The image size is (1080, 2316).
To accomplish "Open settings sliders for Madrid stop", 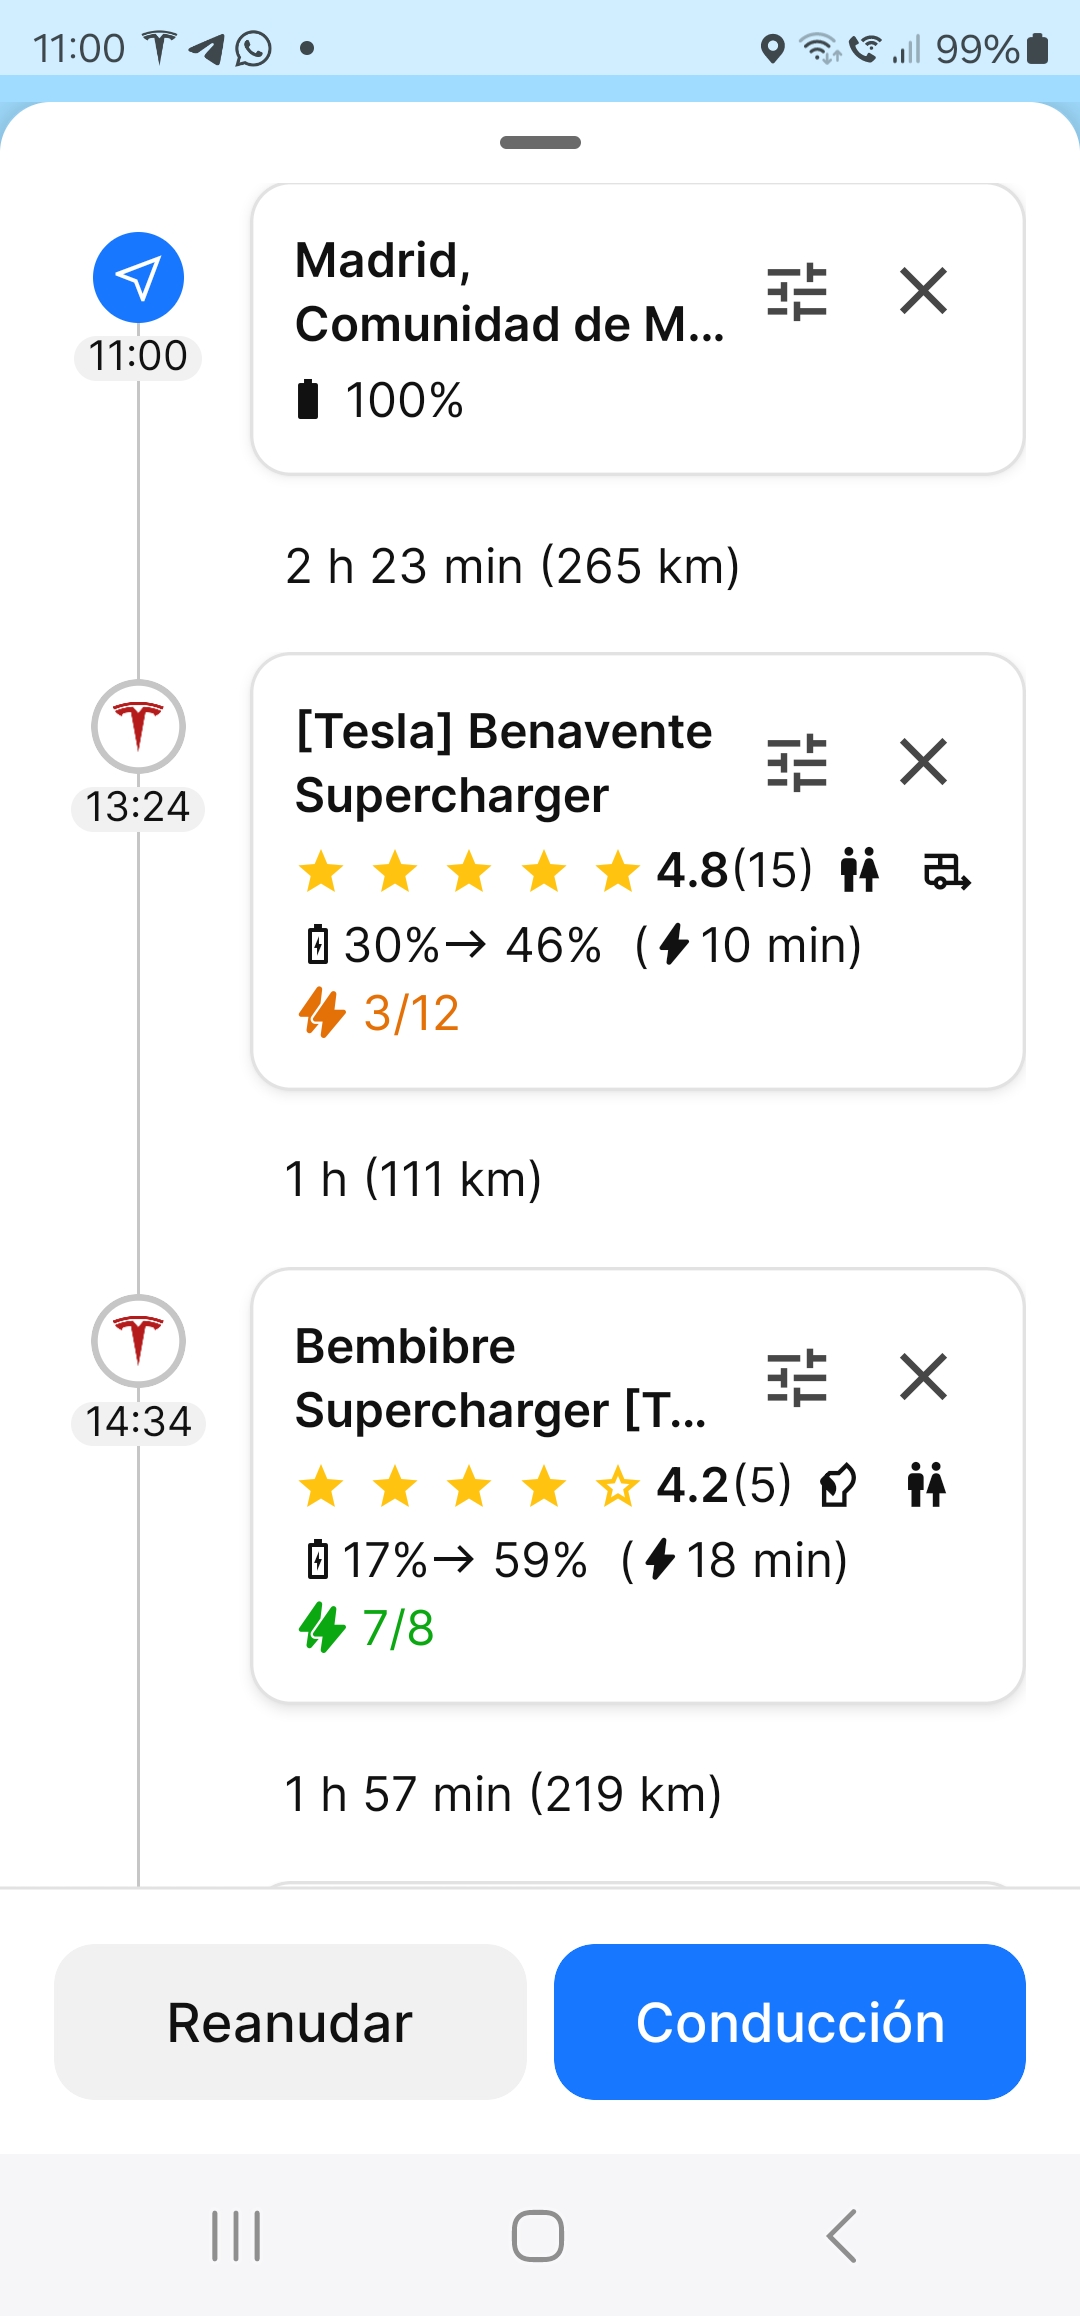I will (796, 292).
